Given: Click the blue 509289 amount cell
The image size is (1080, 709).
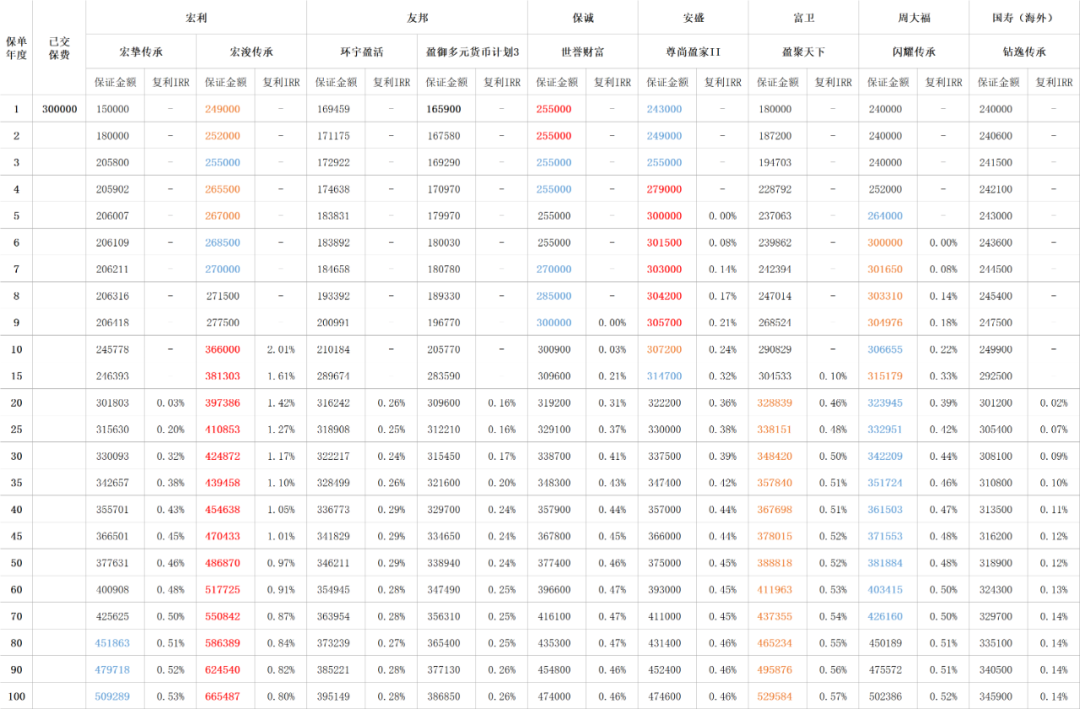Looking at the screenshot, I should click(112, 696).
